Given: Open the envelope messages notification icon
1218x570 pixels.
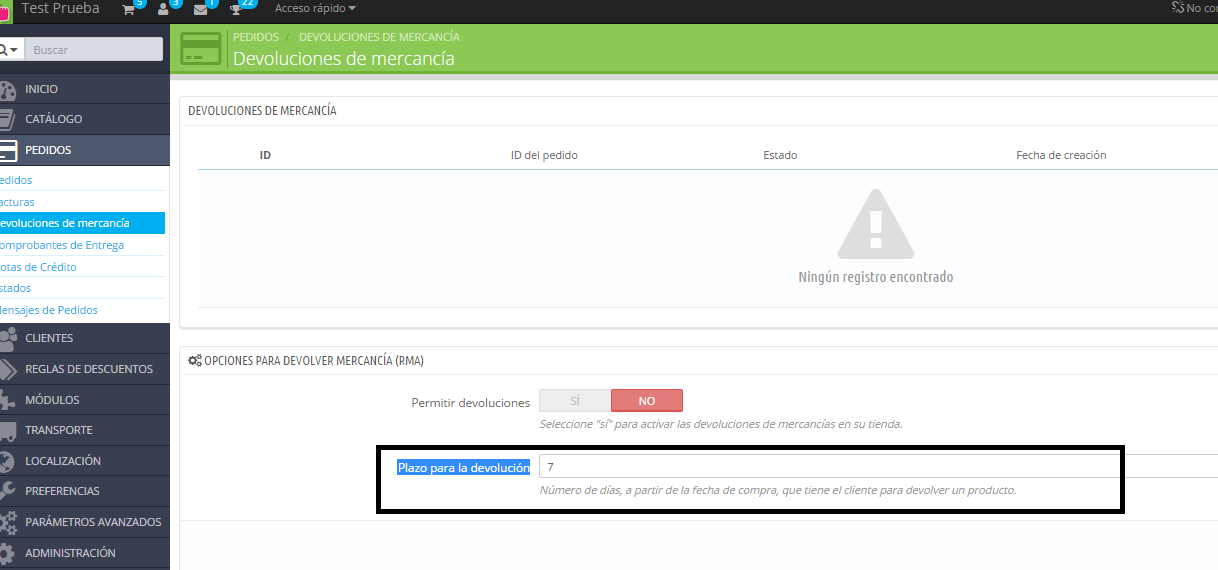Looking at the screenshot, I should pyautogui.click(x=201, y=9).
